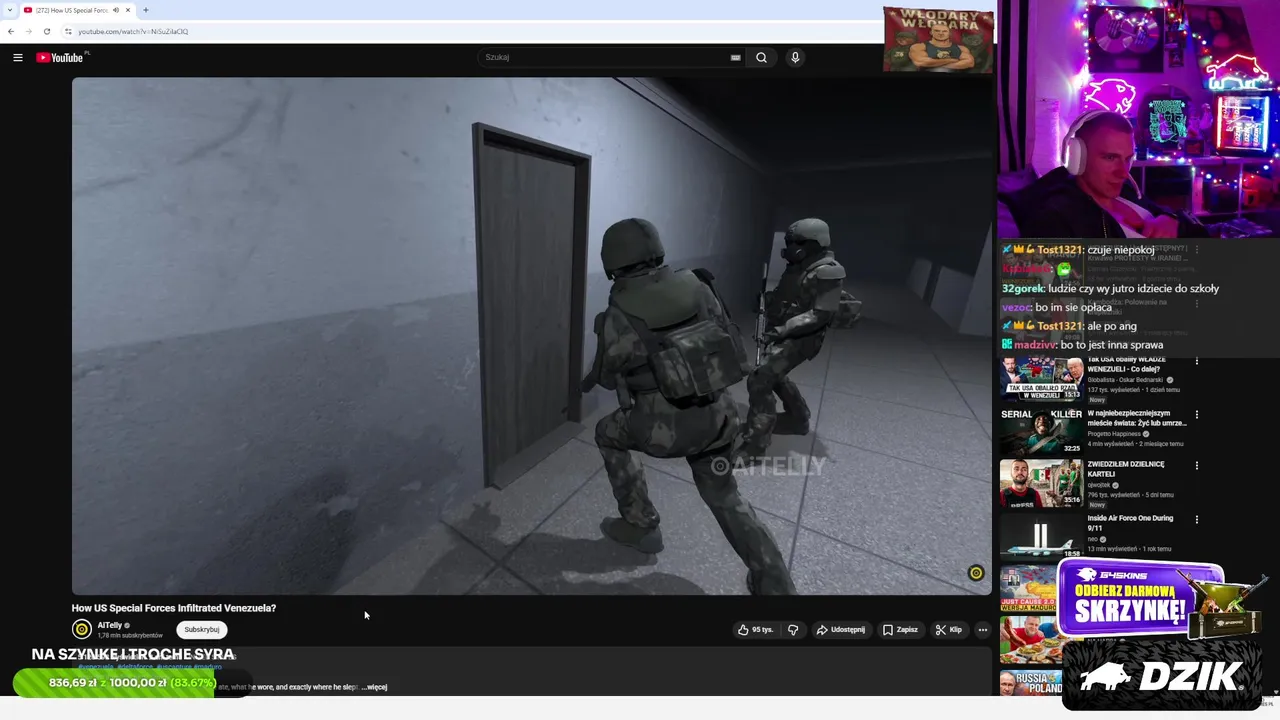Image resolution: width=1280 pixels, height=720 pixels.
Task: Like the video (95 tys.)
Action: tap(756, 630)
